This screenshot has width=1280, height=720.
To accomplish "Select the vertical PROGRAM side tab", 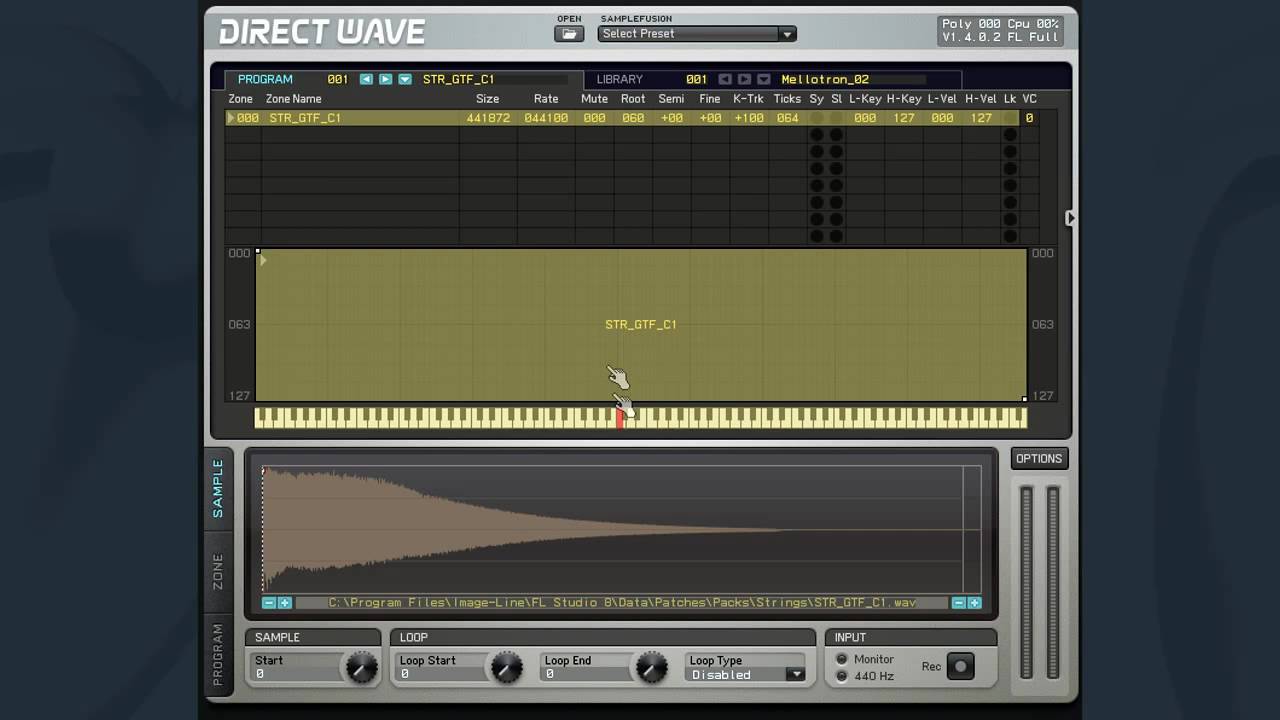I will [218, 655].
